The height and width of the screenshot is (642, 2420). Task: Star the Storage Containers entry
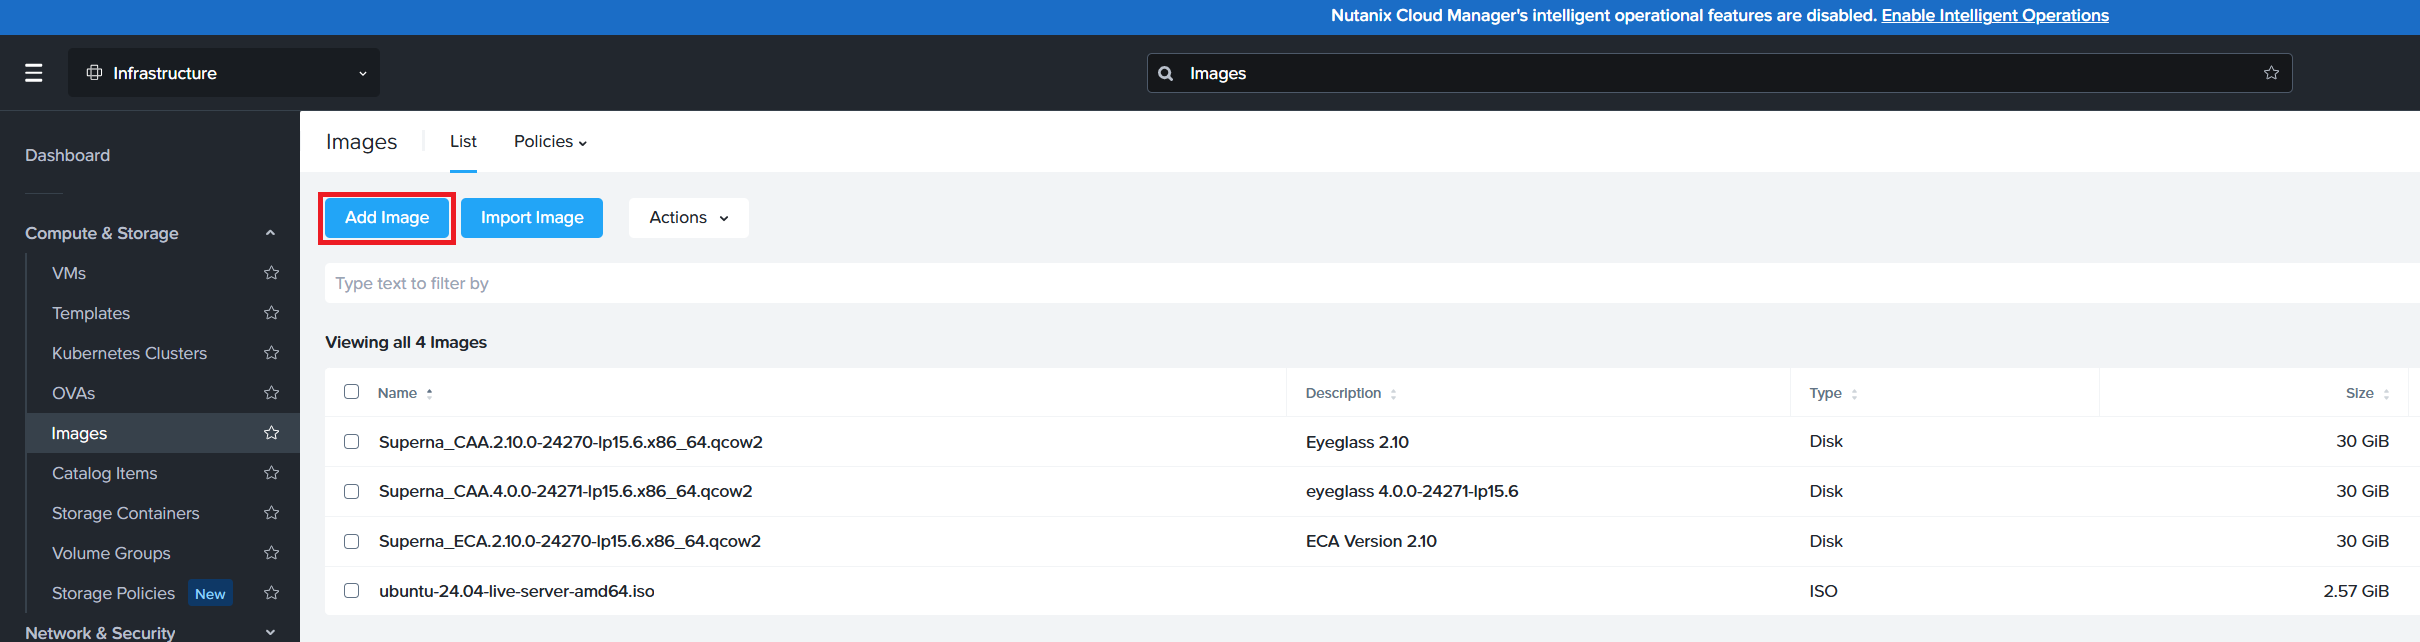[x=271, y=513]
